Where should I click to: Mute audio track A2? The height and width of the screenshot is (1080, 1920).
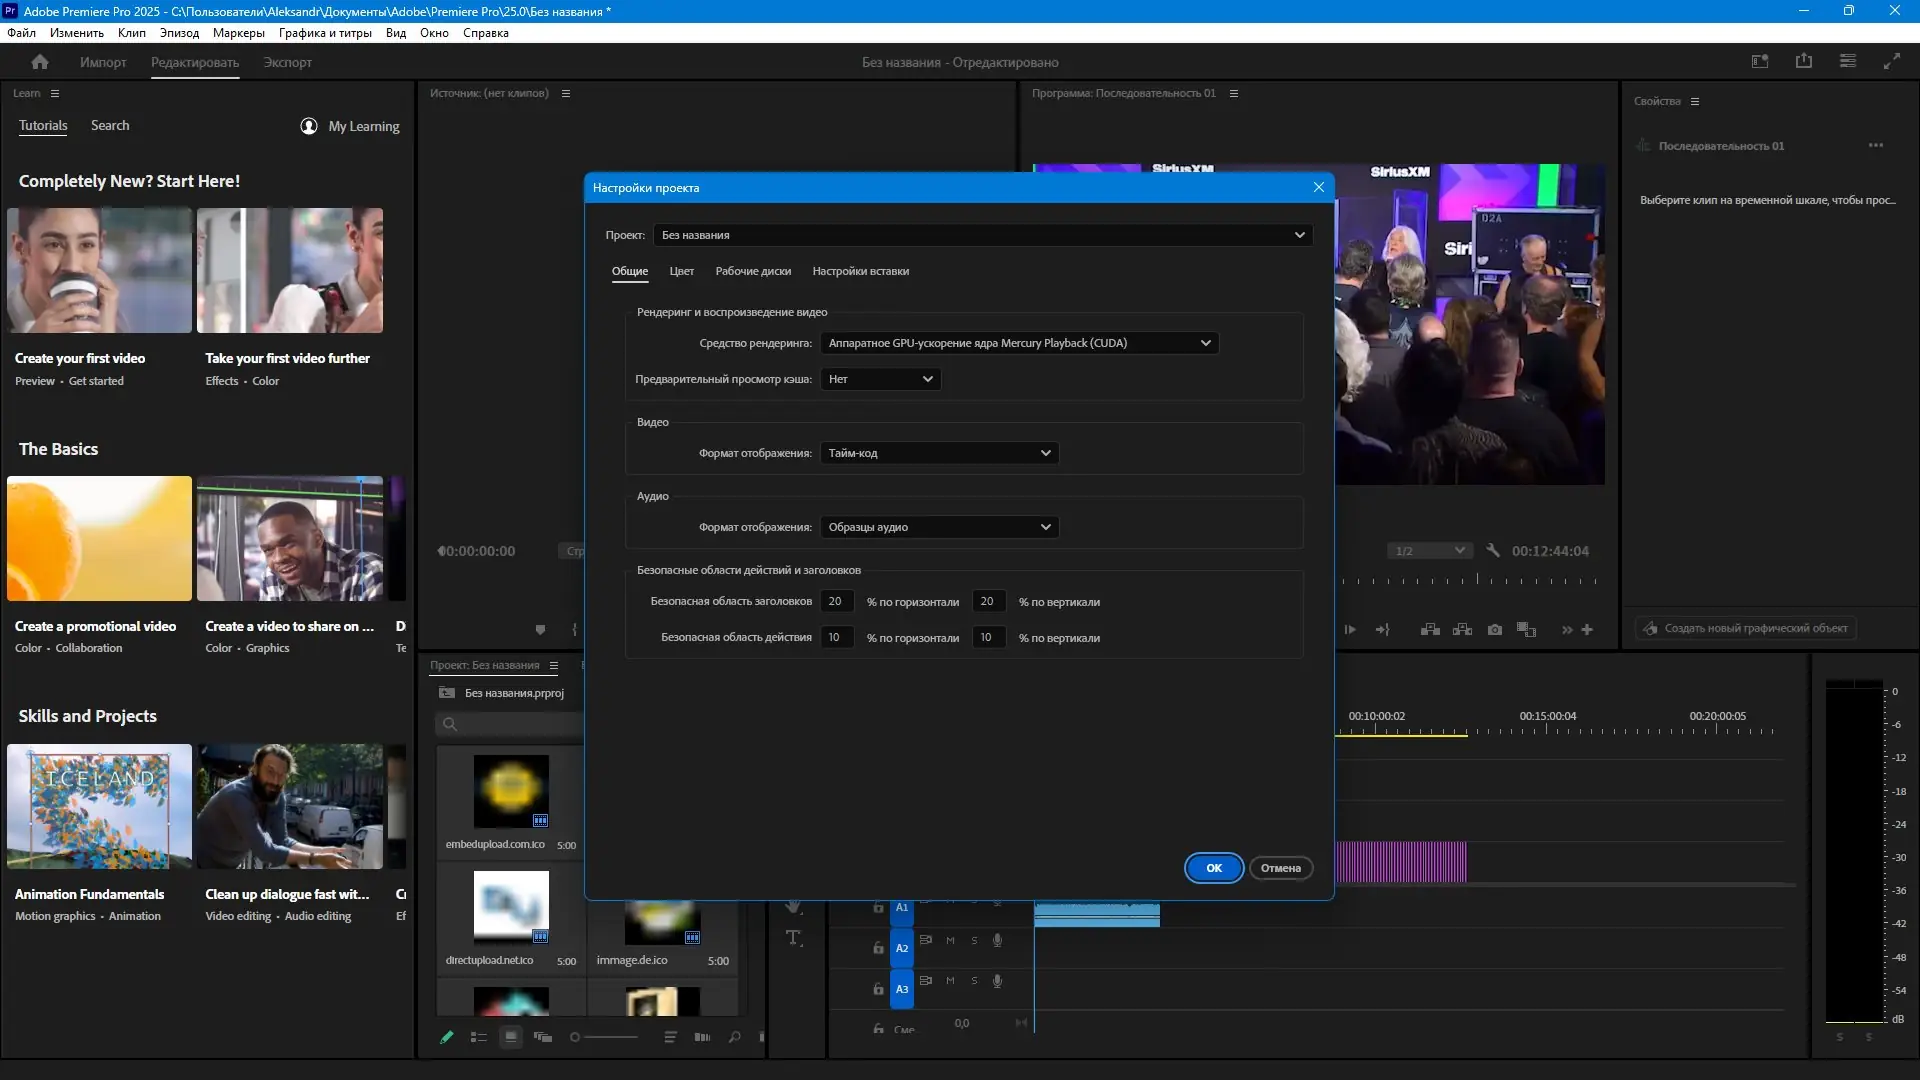pyautogui.click(x=950, y=941)
